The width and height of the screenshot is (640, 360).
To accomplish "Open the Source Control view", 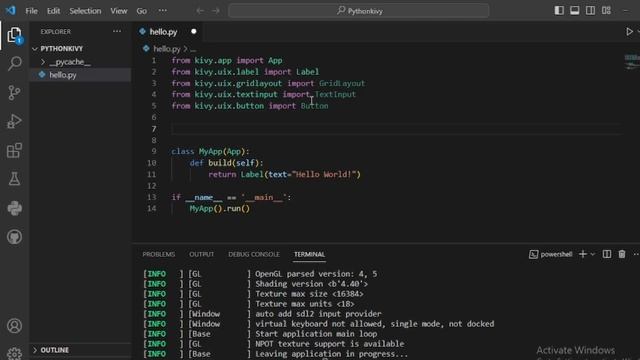I will (14, 93).
